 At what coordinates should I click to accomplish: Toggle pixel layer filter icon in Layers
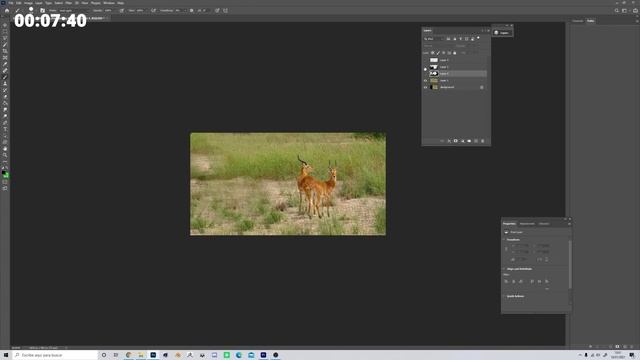(449, 39)
